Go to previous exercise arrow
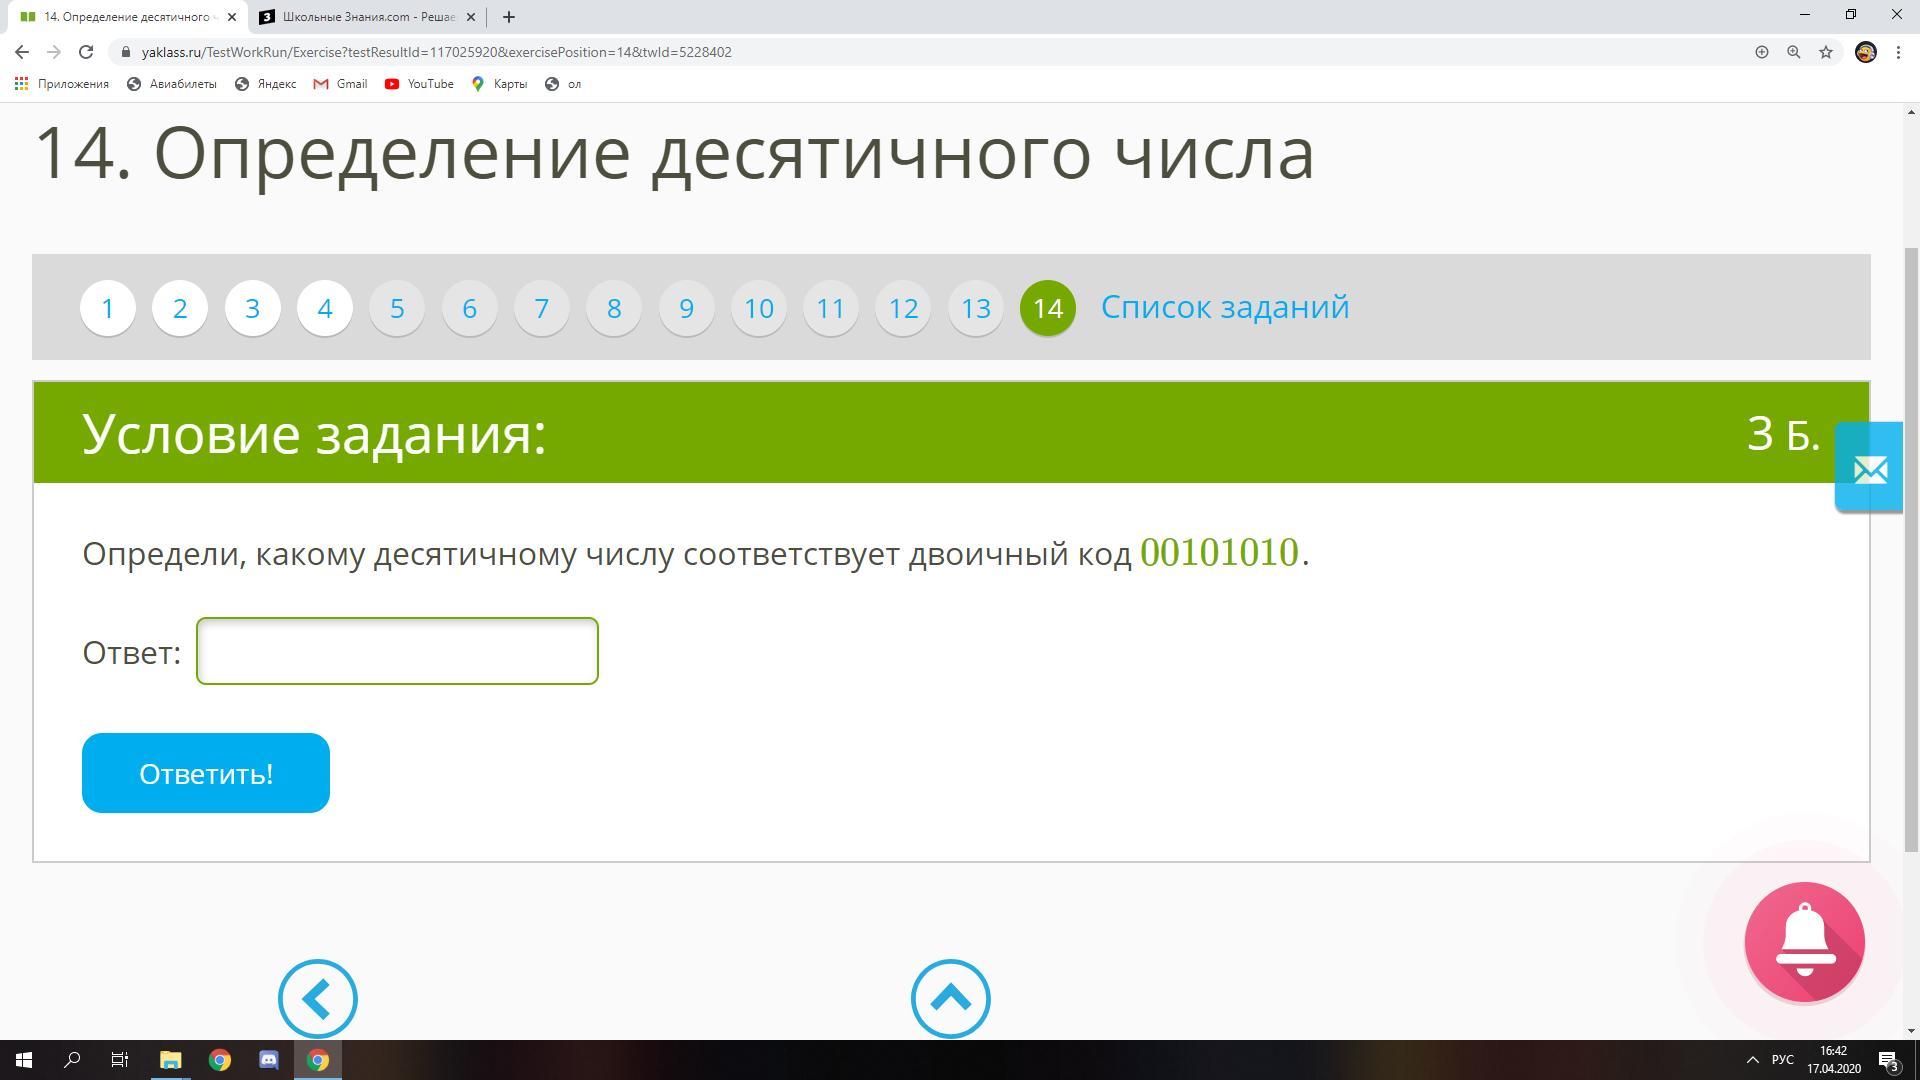Viewport: 1920px width, 1080px height. (317, 998)
